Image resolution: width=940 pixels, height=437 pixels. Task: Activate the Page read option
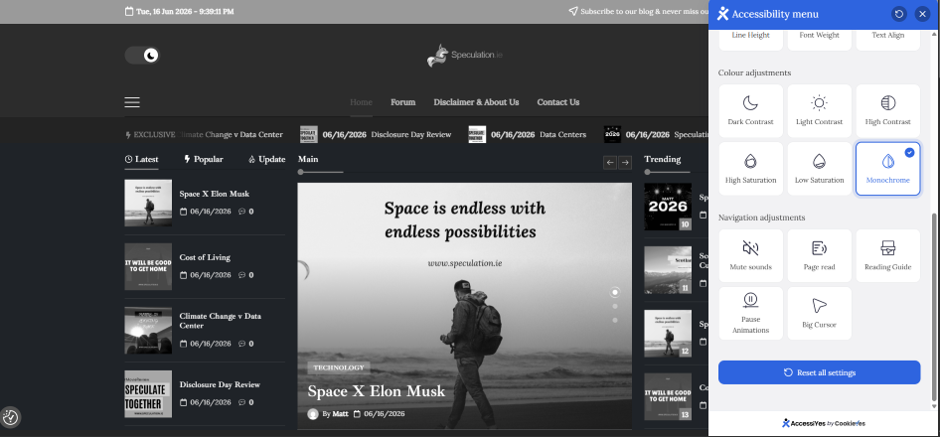point(819,255)
